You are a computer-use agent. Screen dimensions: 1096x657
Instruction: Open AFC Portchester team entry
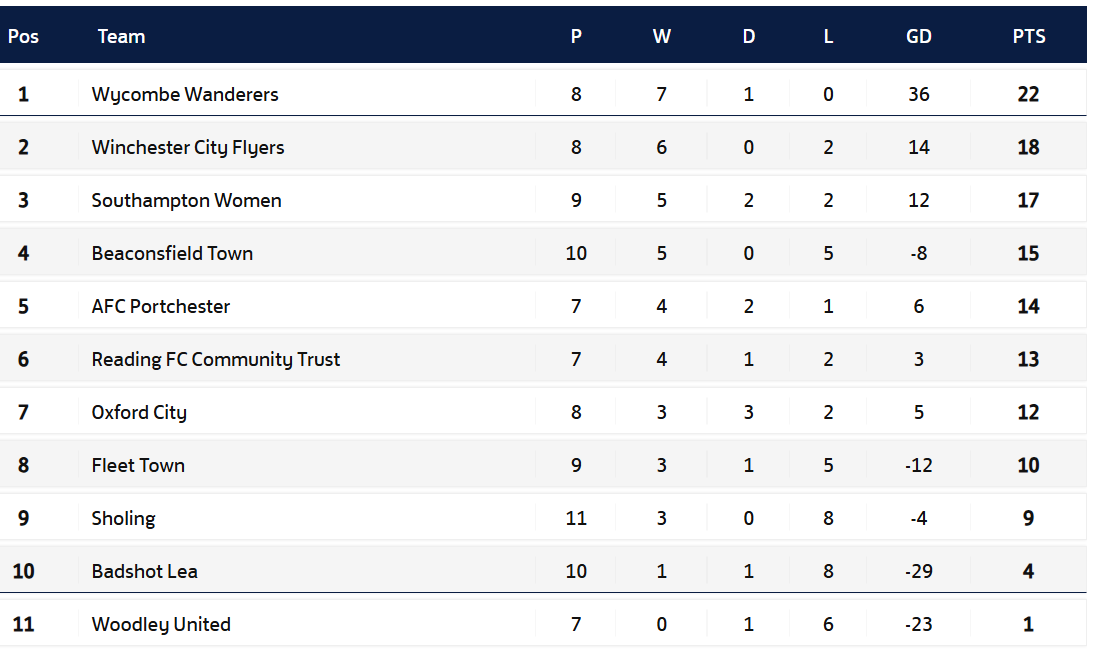pos(161,306)
